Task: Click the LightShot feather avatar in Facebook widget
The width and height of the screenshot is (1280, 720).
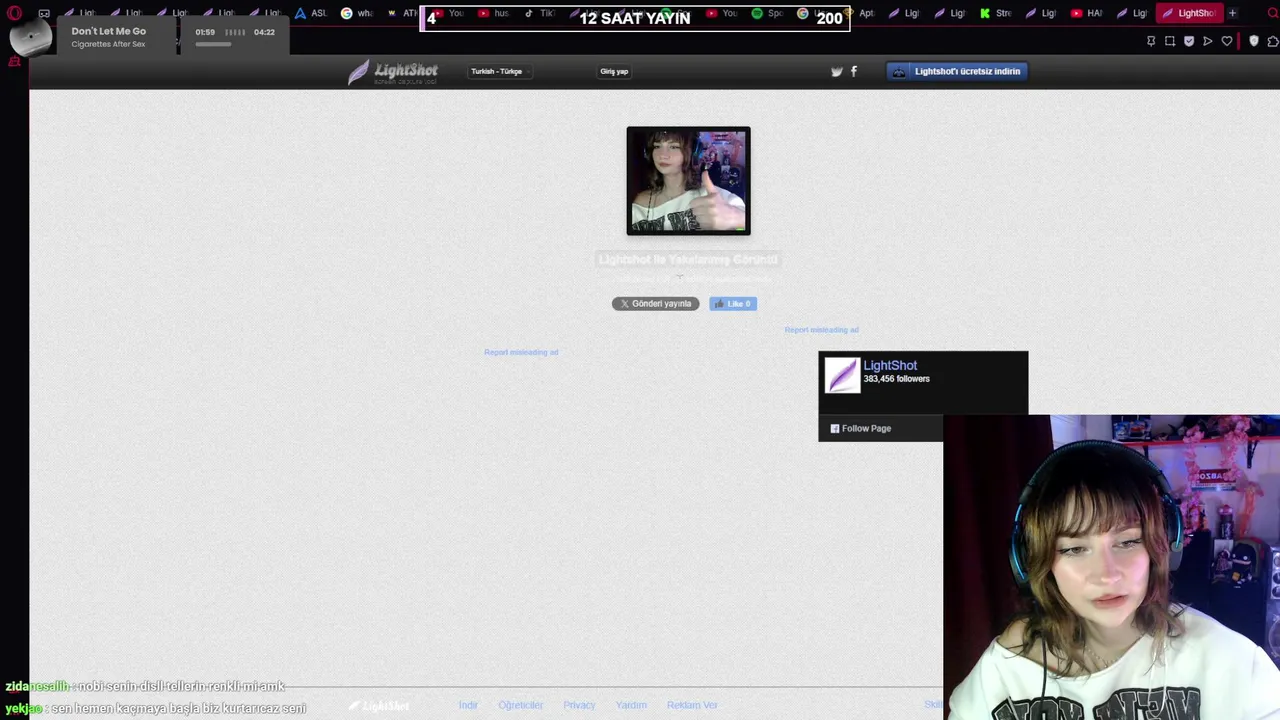Action: coord(842,375)
